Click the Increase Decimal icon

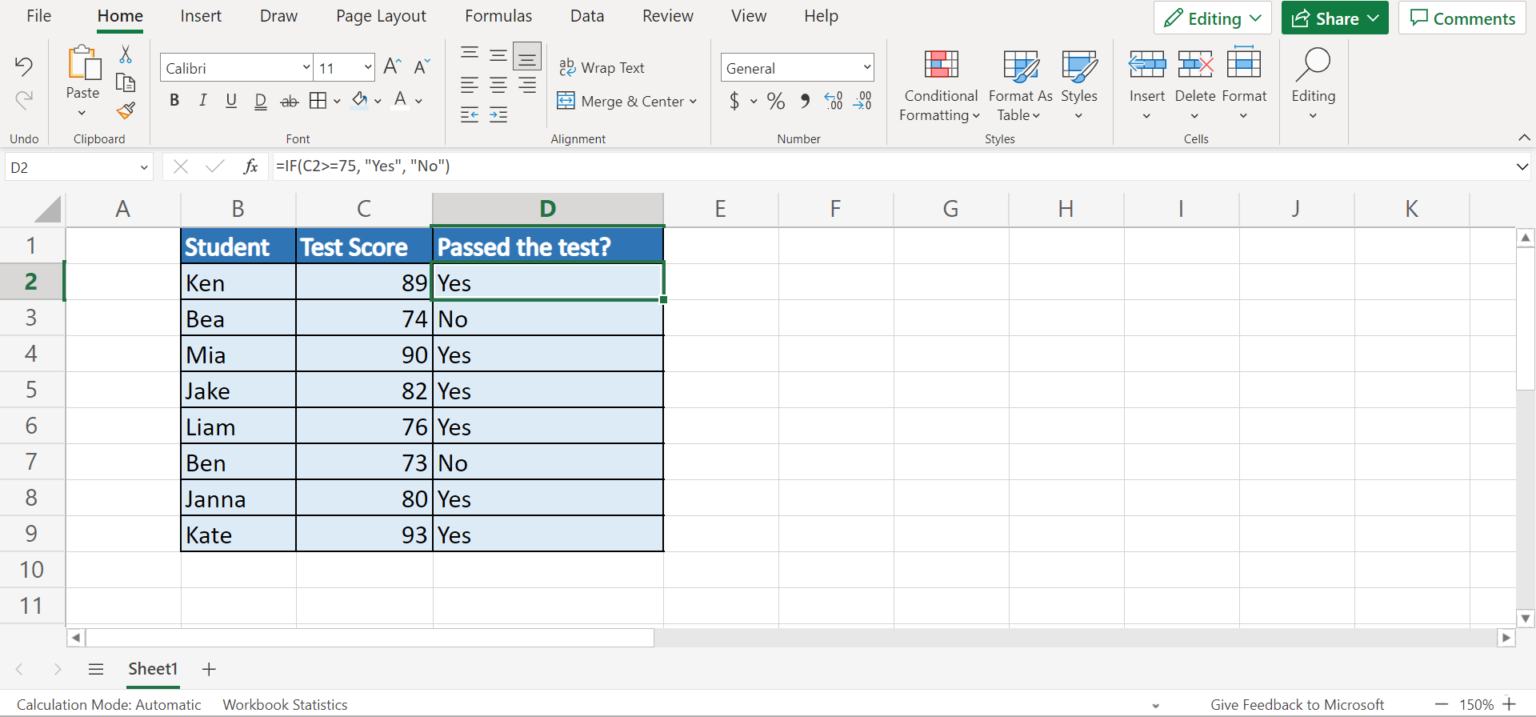coord(833,101)
